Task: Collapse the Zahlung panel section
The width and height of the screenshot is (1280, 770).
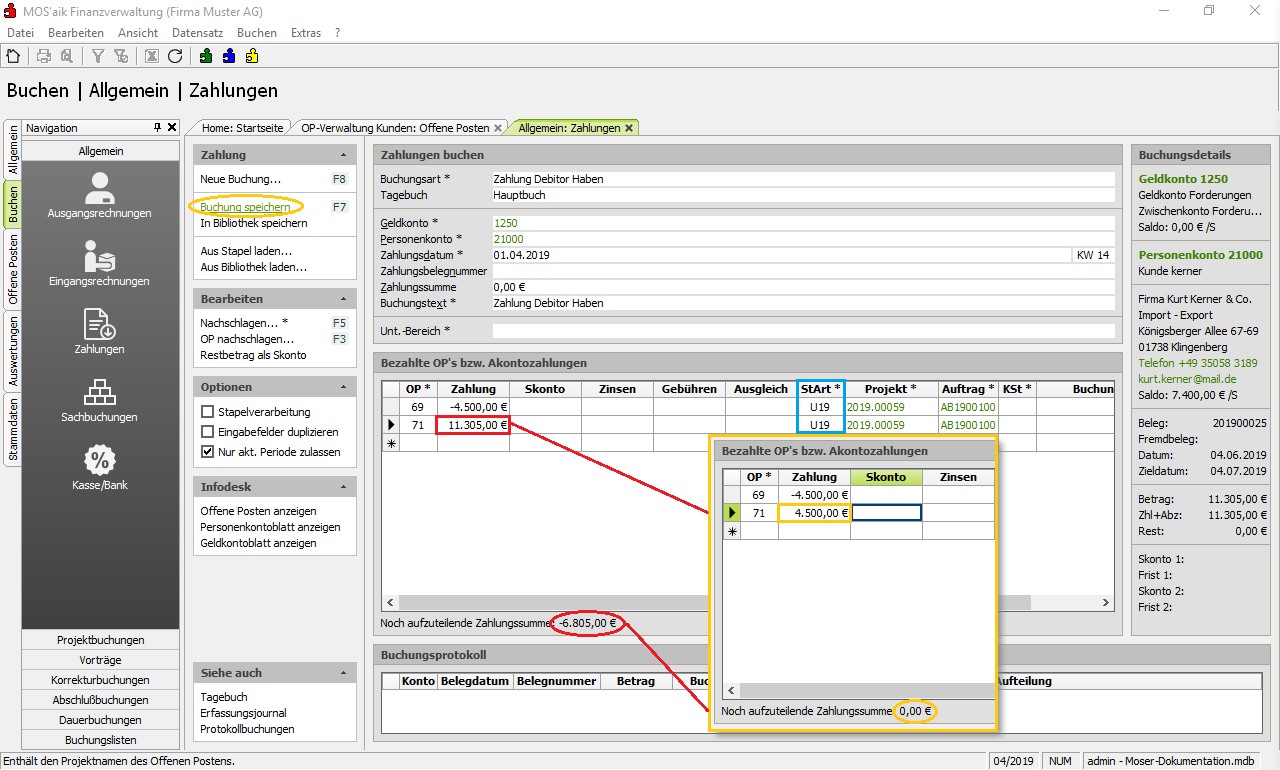Action: 344,156
